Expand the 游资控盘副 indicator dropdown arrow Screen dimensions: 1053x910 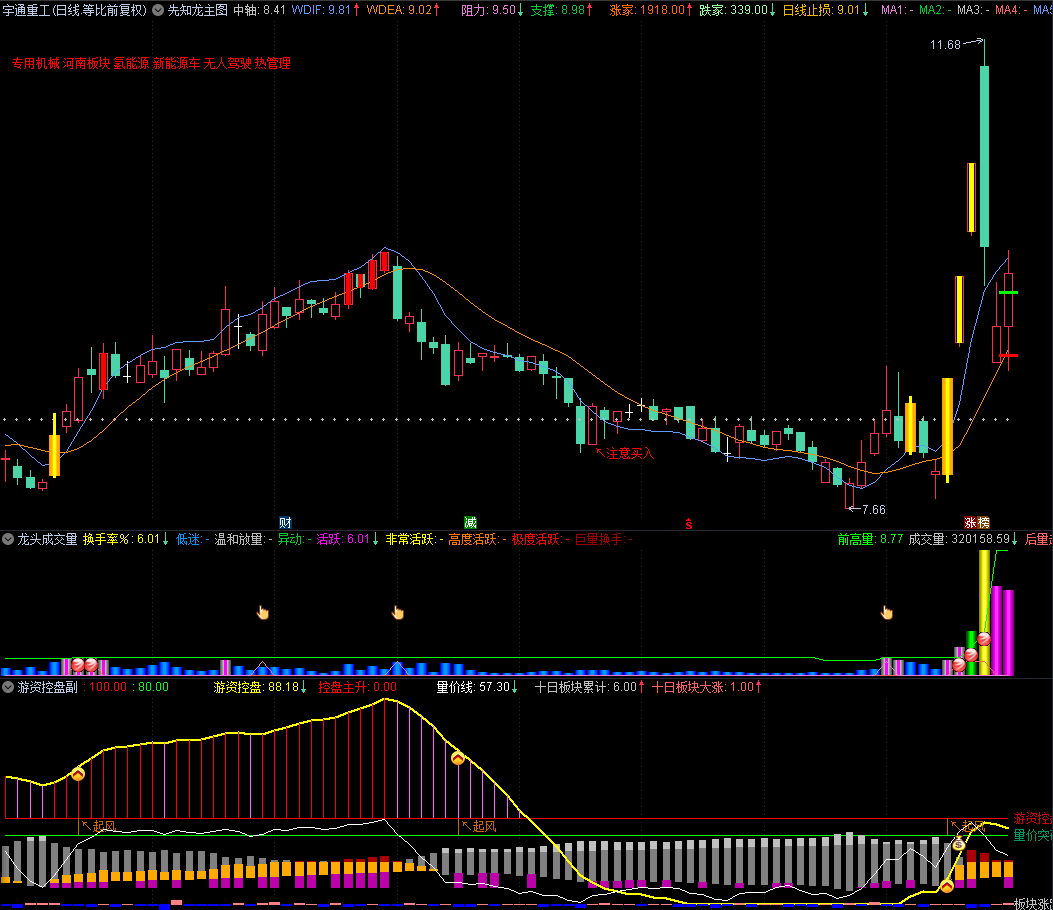(8, 687)
